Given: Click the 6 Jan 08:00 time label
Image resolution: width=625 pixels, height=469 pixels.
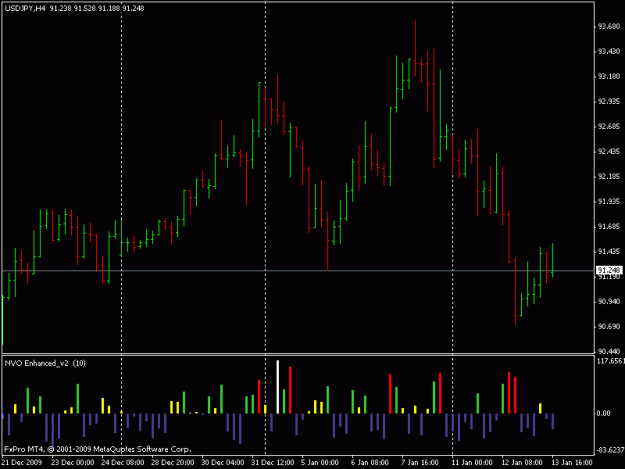Looking at the screenshot, I should (x=370, y=463).
